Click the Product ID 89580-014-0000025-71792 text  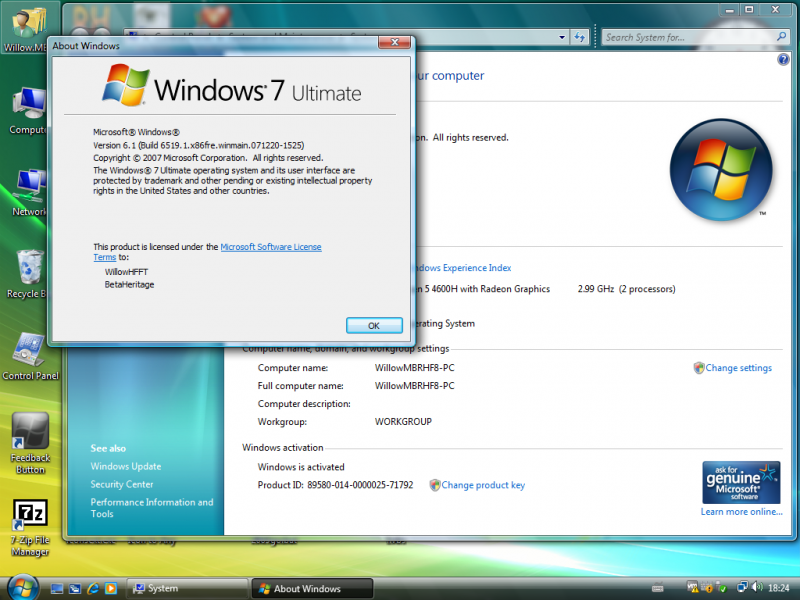pyautogui.click(x=335, y=485)
